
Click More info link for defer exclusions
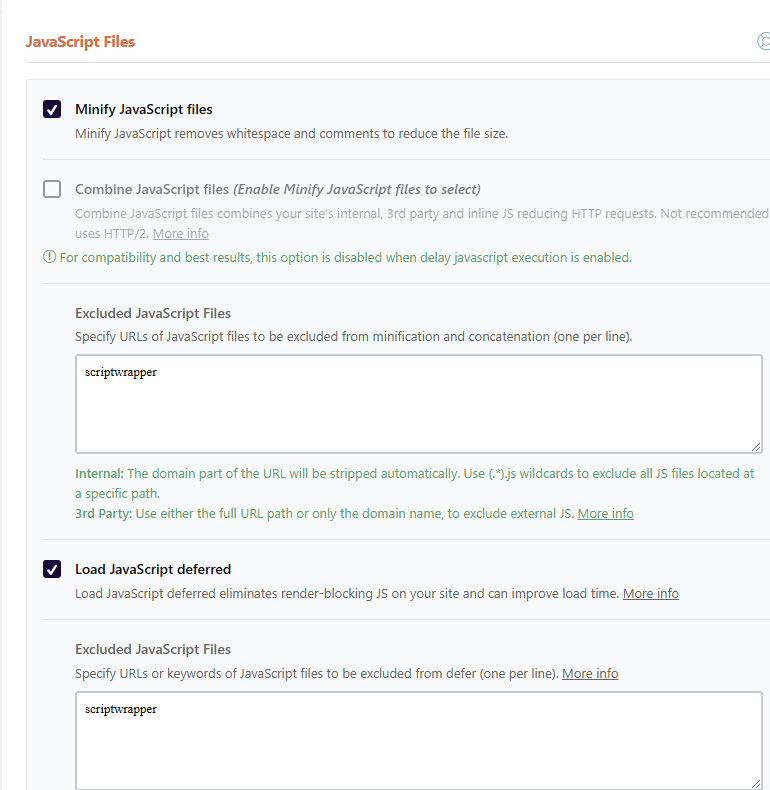click(590, 673)
